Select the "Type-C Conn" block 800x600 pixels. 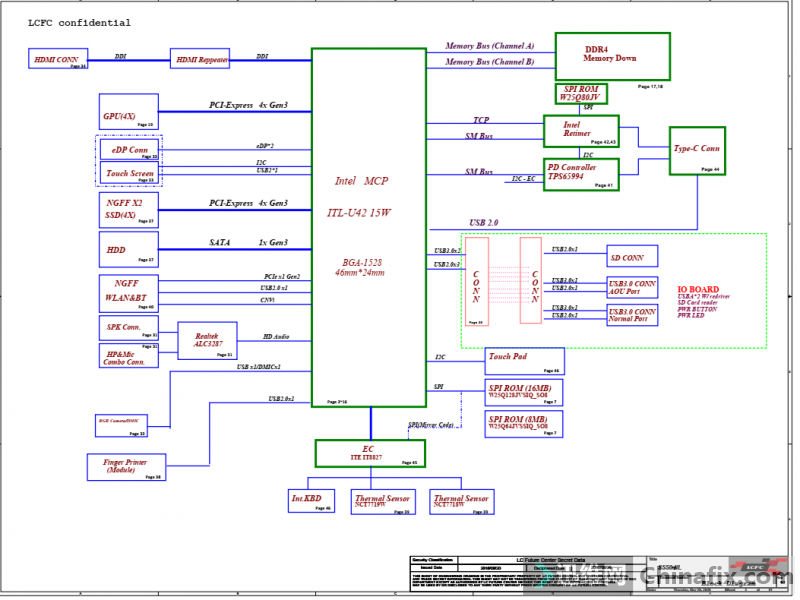coord(697,151)
